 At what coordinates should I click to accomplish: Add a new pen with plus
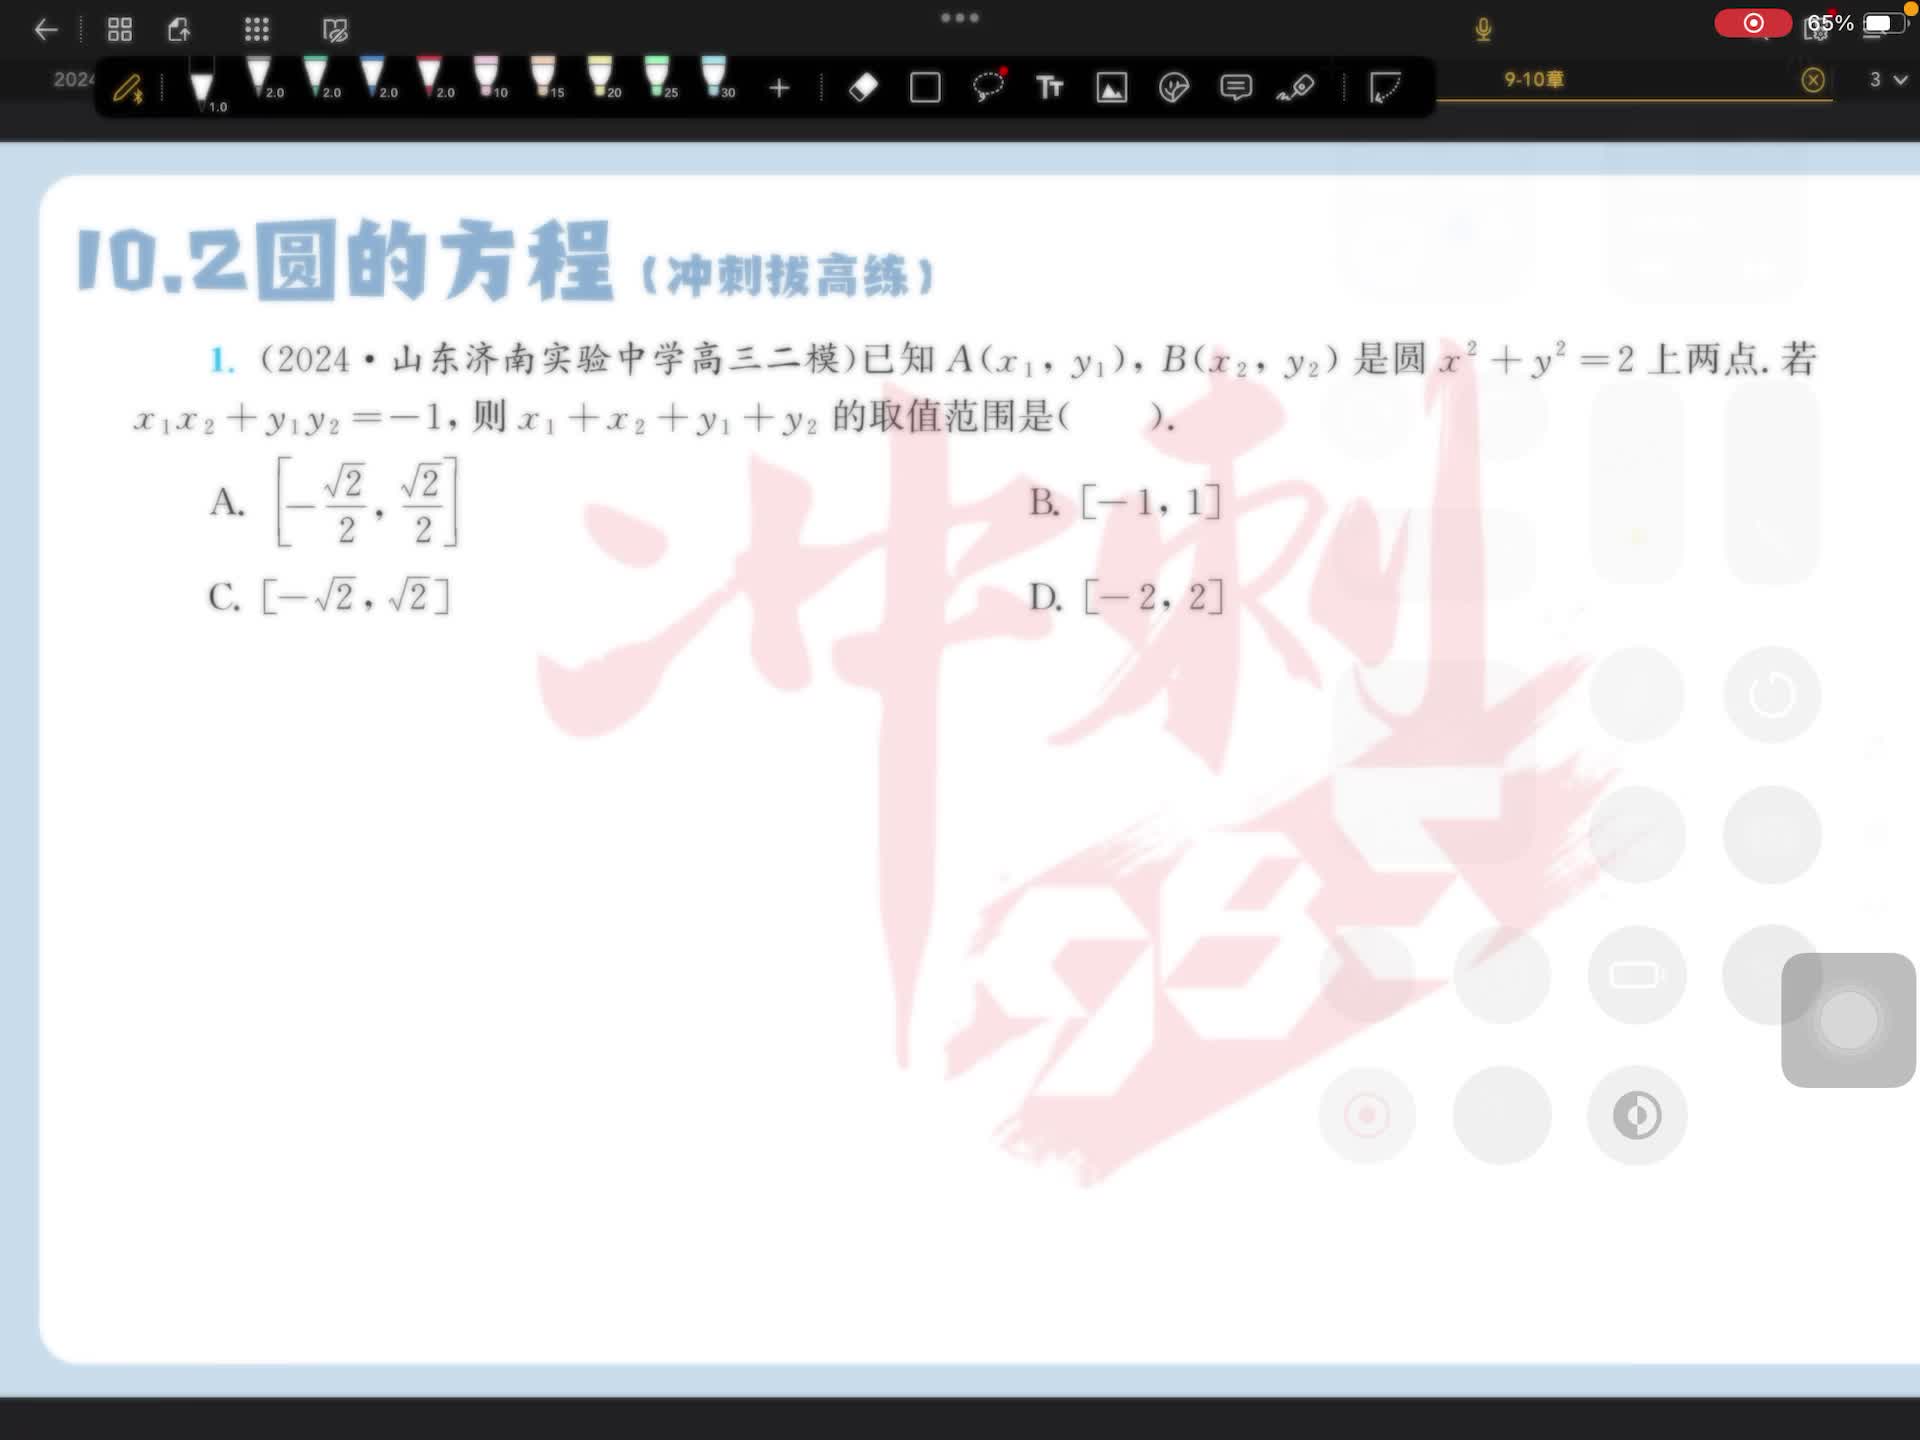pyautogui.click(x=779, y=89)
